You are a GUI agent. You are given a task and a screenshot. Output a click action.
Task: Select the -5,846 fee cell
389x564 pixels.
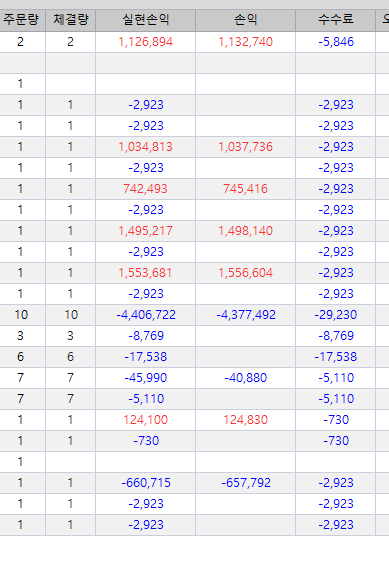pos(335,42)
